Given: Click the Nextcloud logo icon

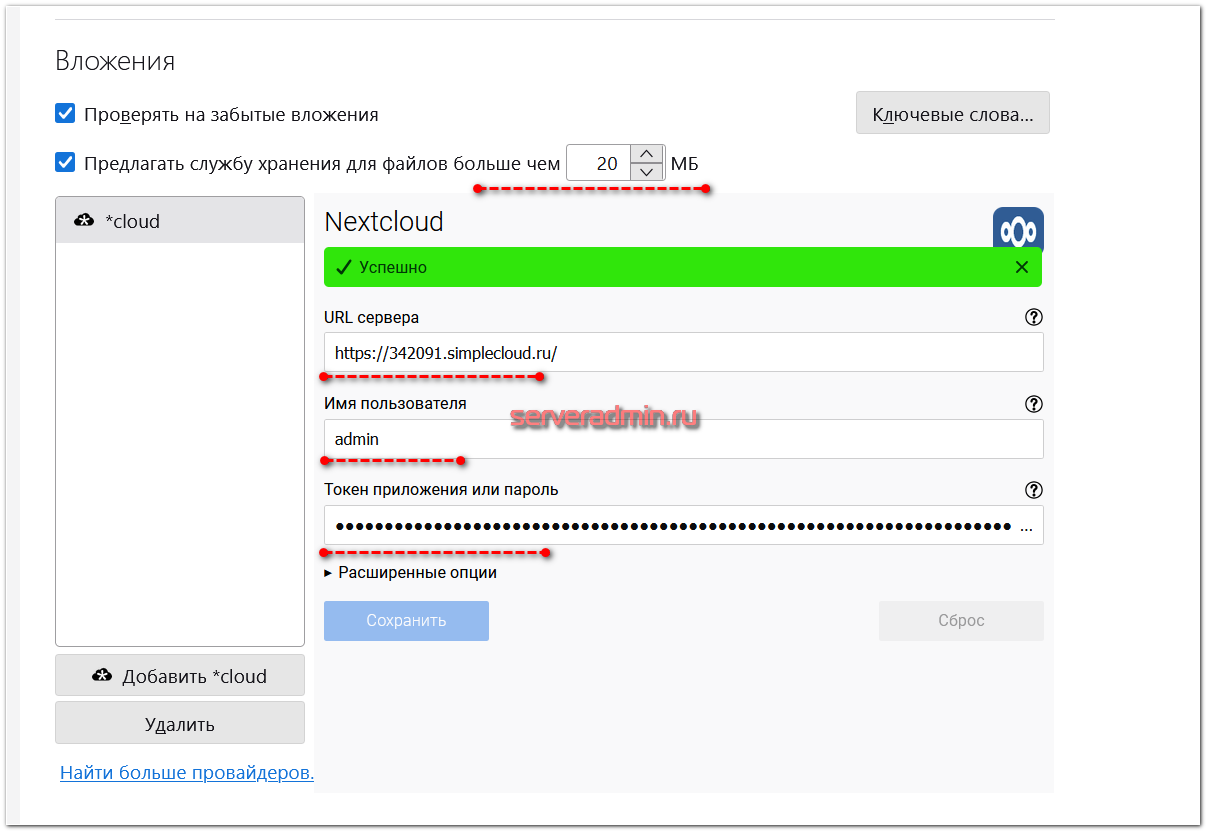Looking at the screenshot, I should [1017, 228].
